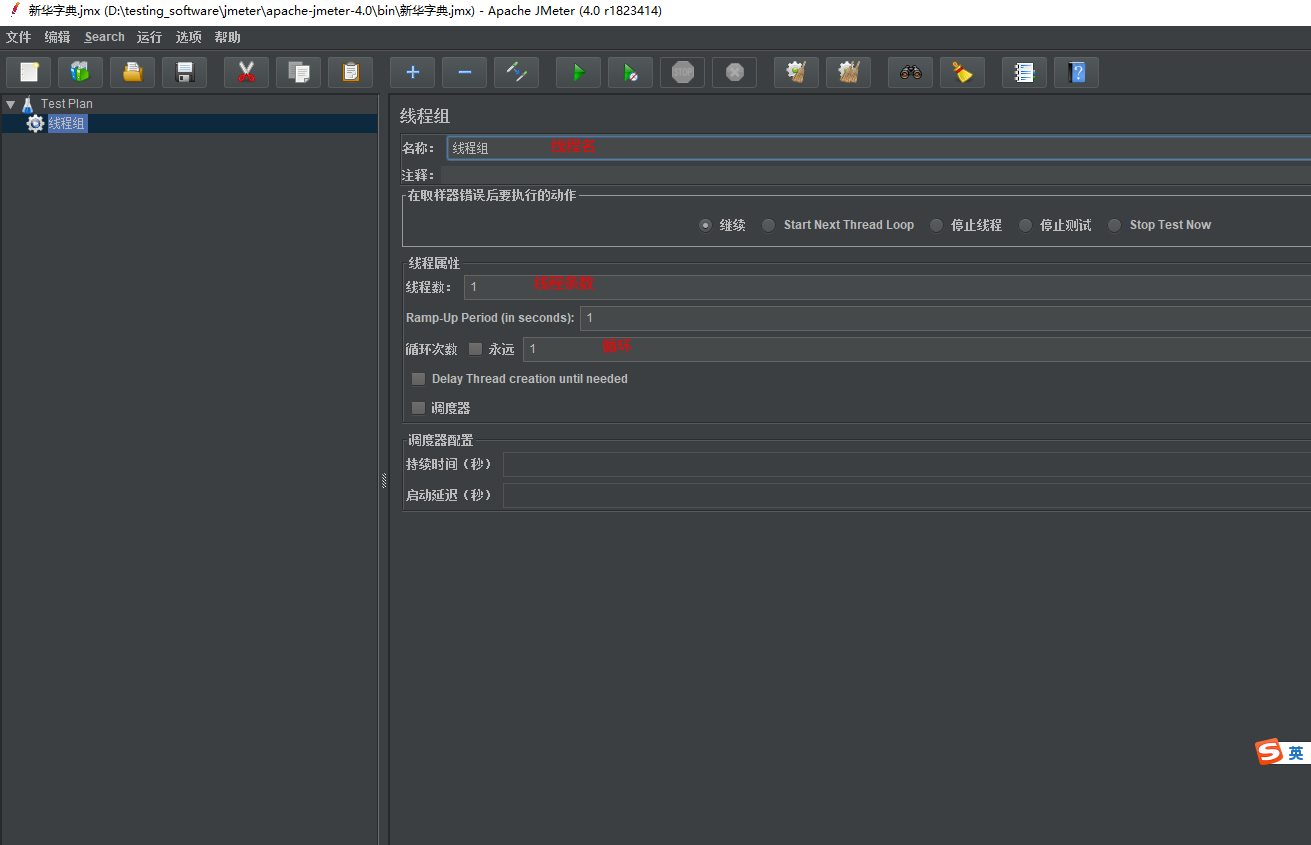Start the test with green play icon
This screenshot has width=1311, height=845.
click(x=579, y=72)
